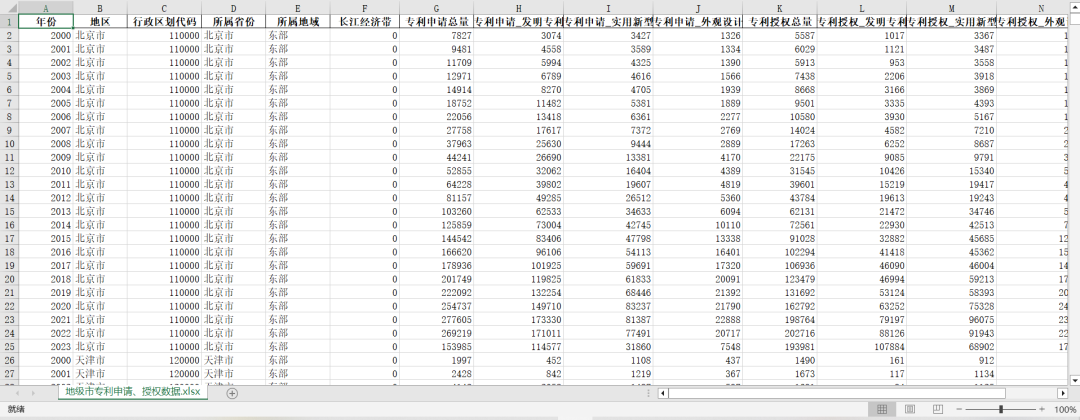Select the cell with value 22888
This screenshot has height=420, width=1080.
click(698, 319)
